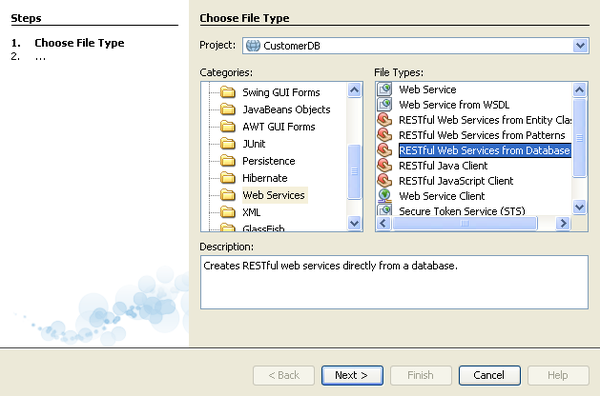Choose Web Service file type

[x=427, y=89]
